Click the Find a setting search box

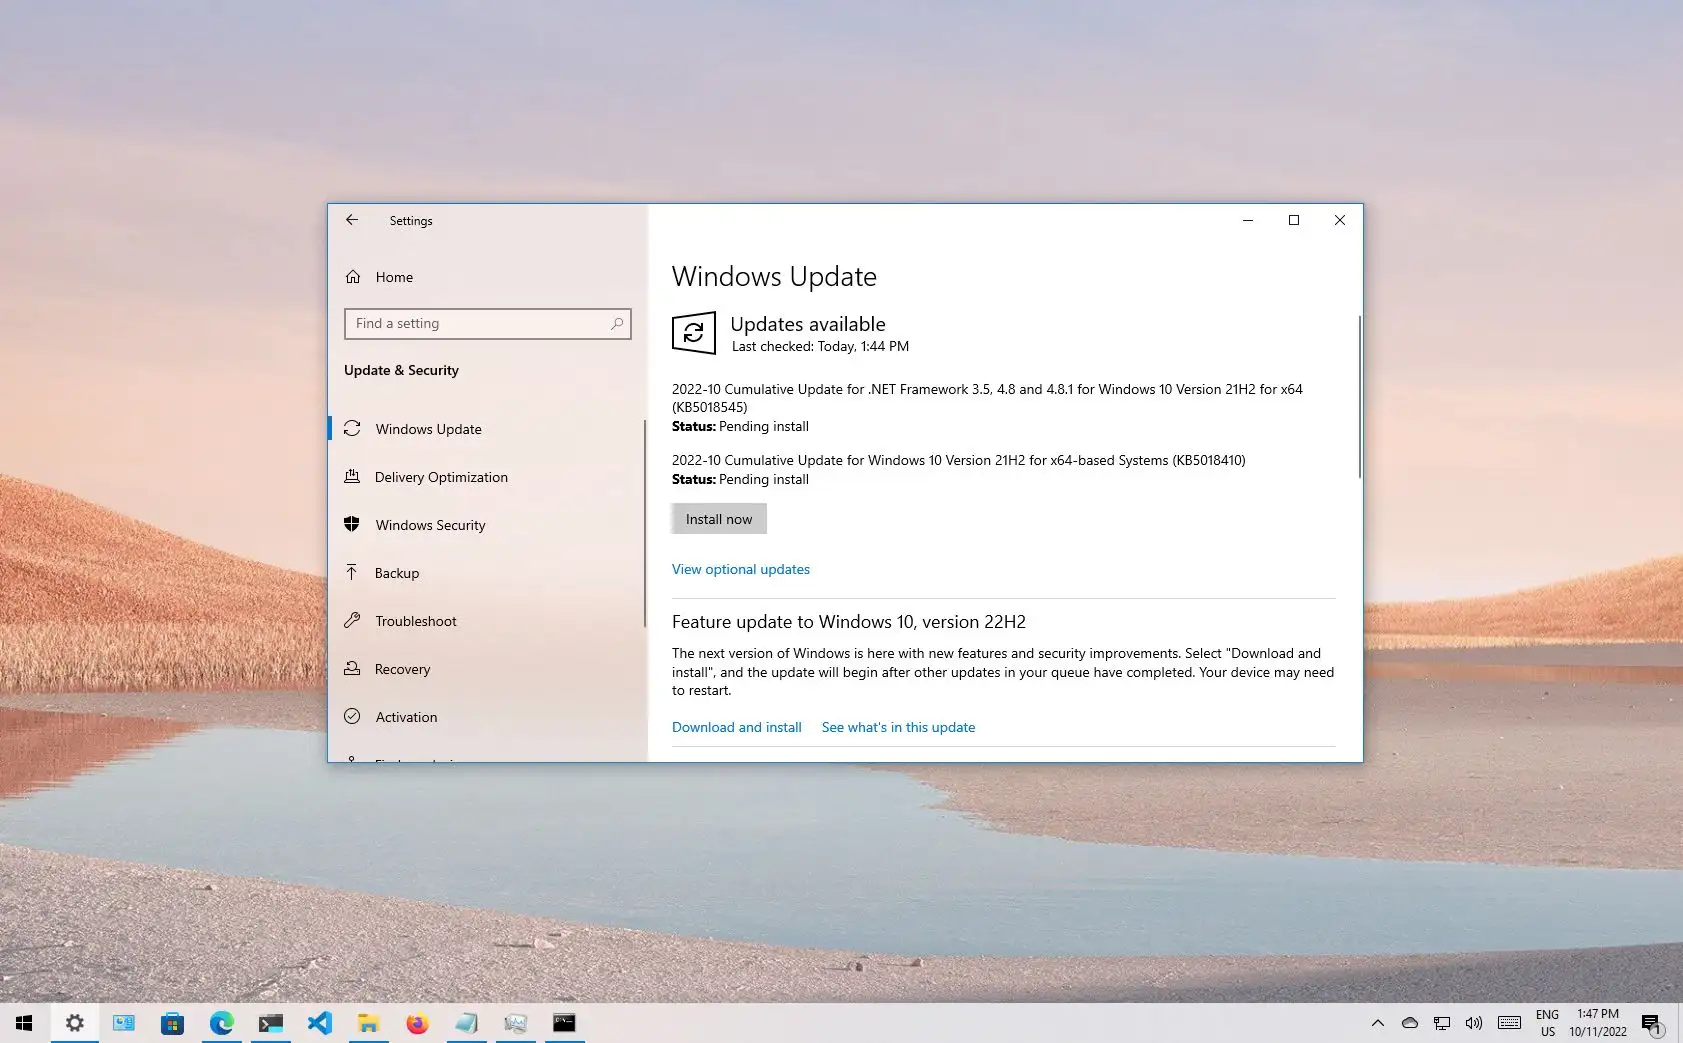click(x=487, y=323)
